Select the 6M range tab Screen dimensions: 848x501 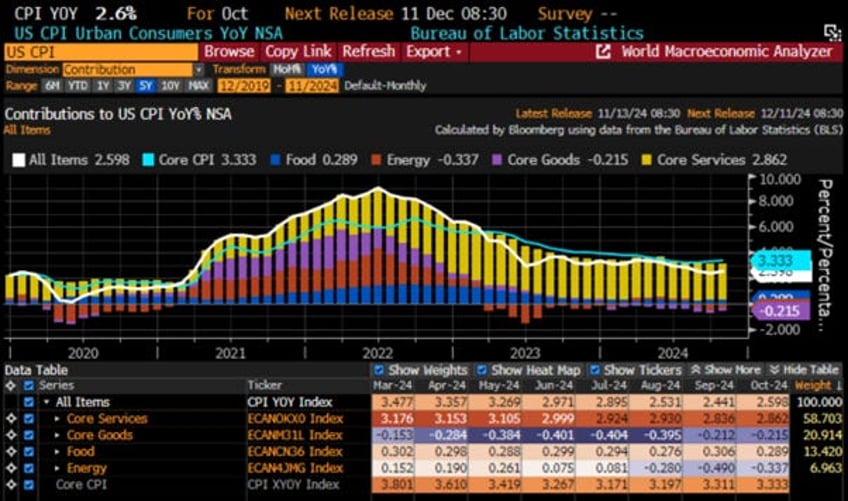pos(52,85)
